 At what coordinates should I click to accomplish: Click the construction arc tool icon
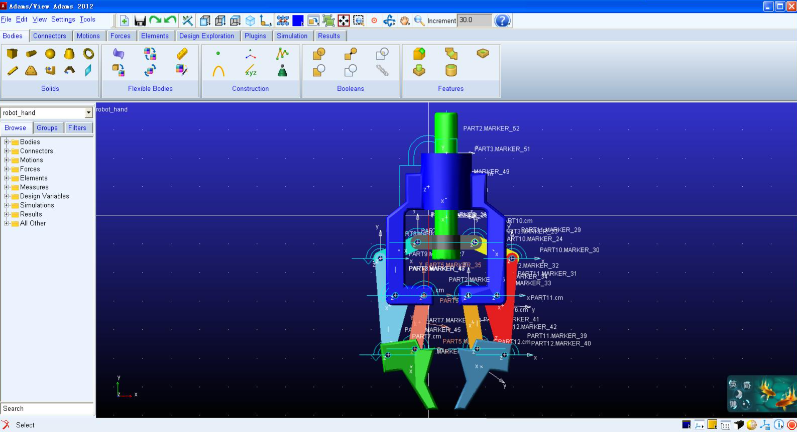tap(219, 70)
